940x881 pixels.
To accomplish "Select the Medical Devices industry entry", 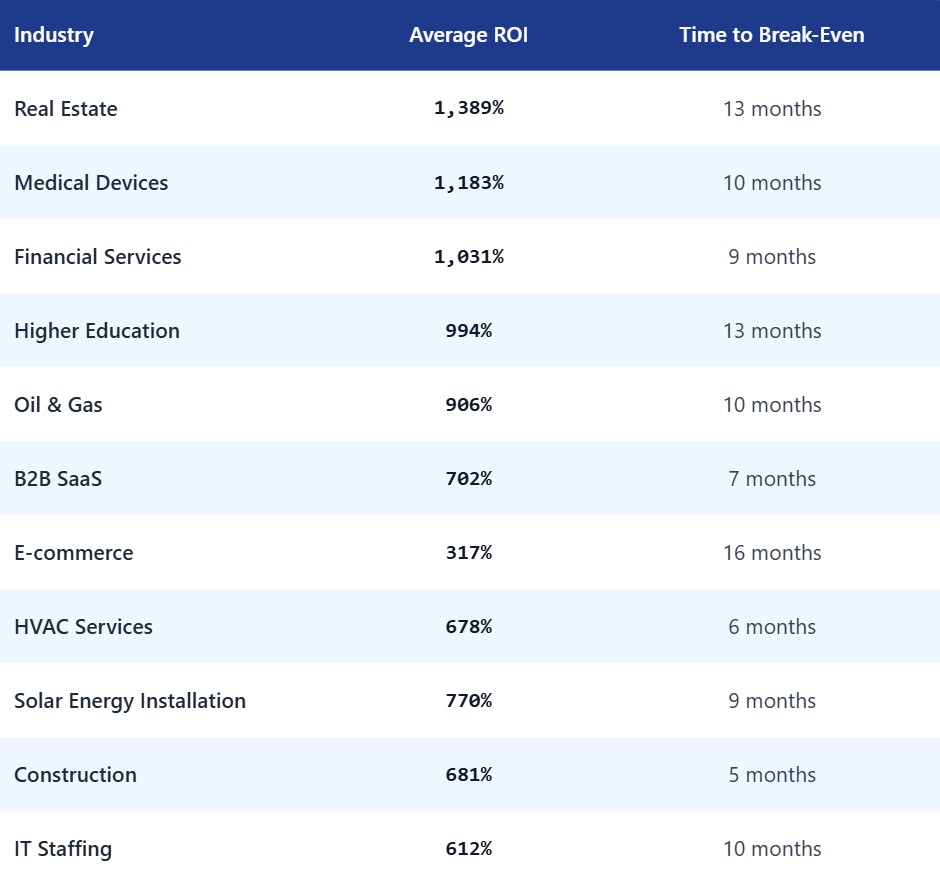I will [x=91, y=183].
